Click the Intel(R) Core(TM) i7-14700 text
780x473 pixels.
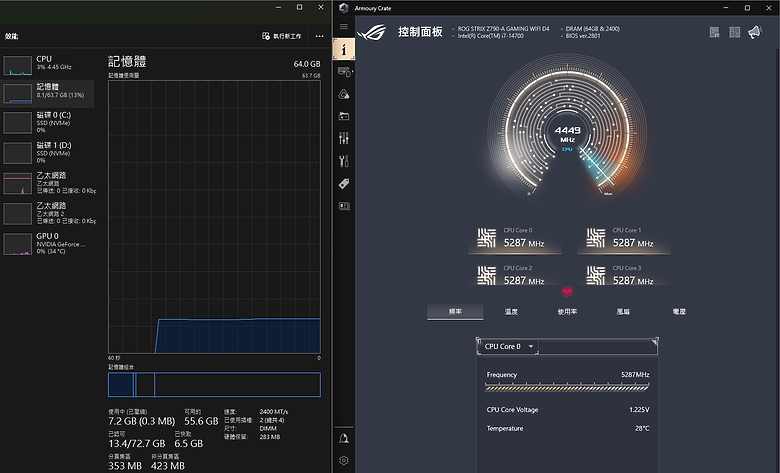pyautogui.click(x=490, y=36)
